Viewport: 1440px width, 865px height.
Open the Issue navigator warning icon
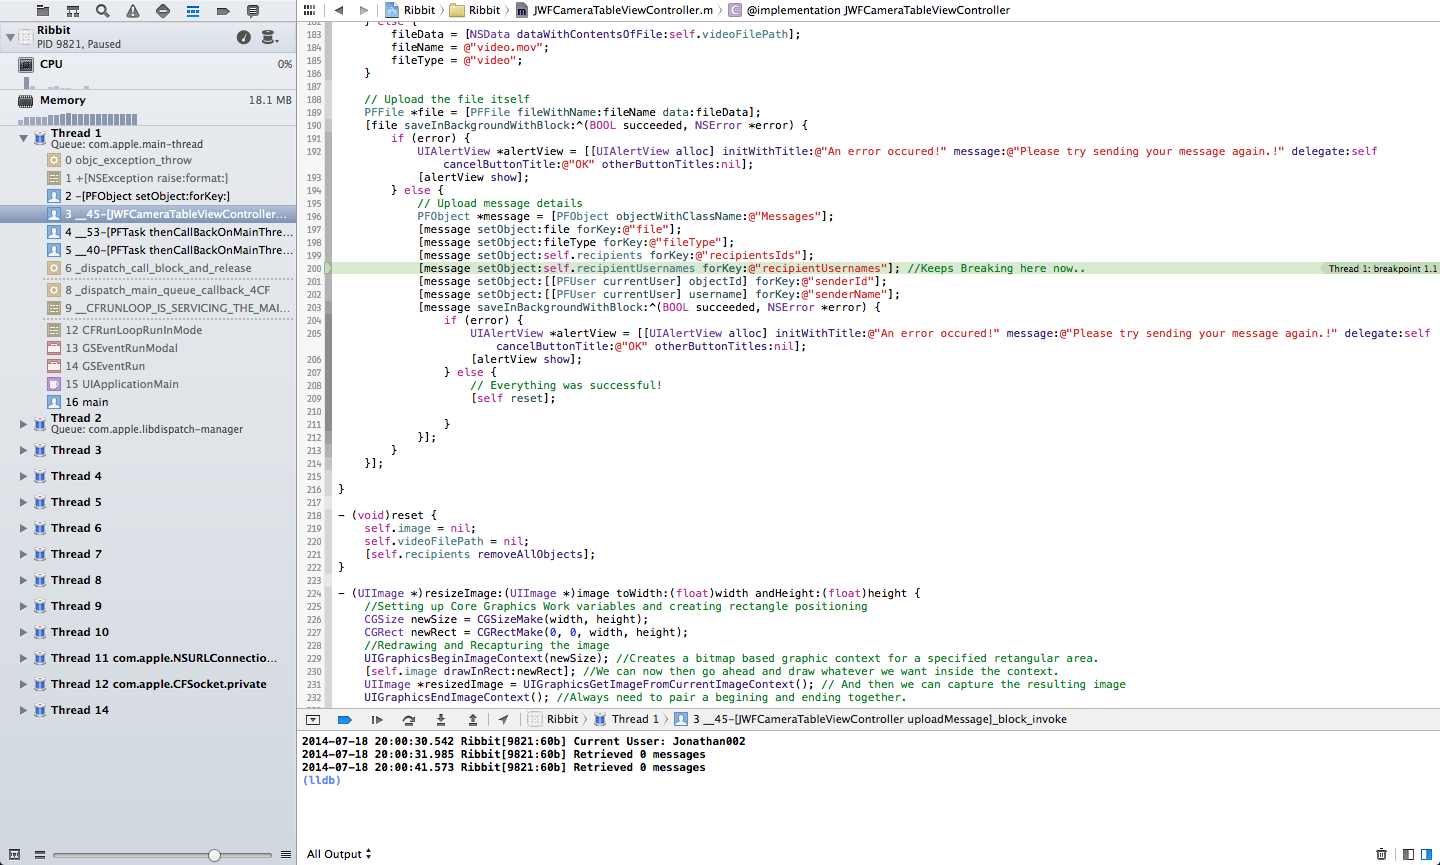tap(133, 11)
